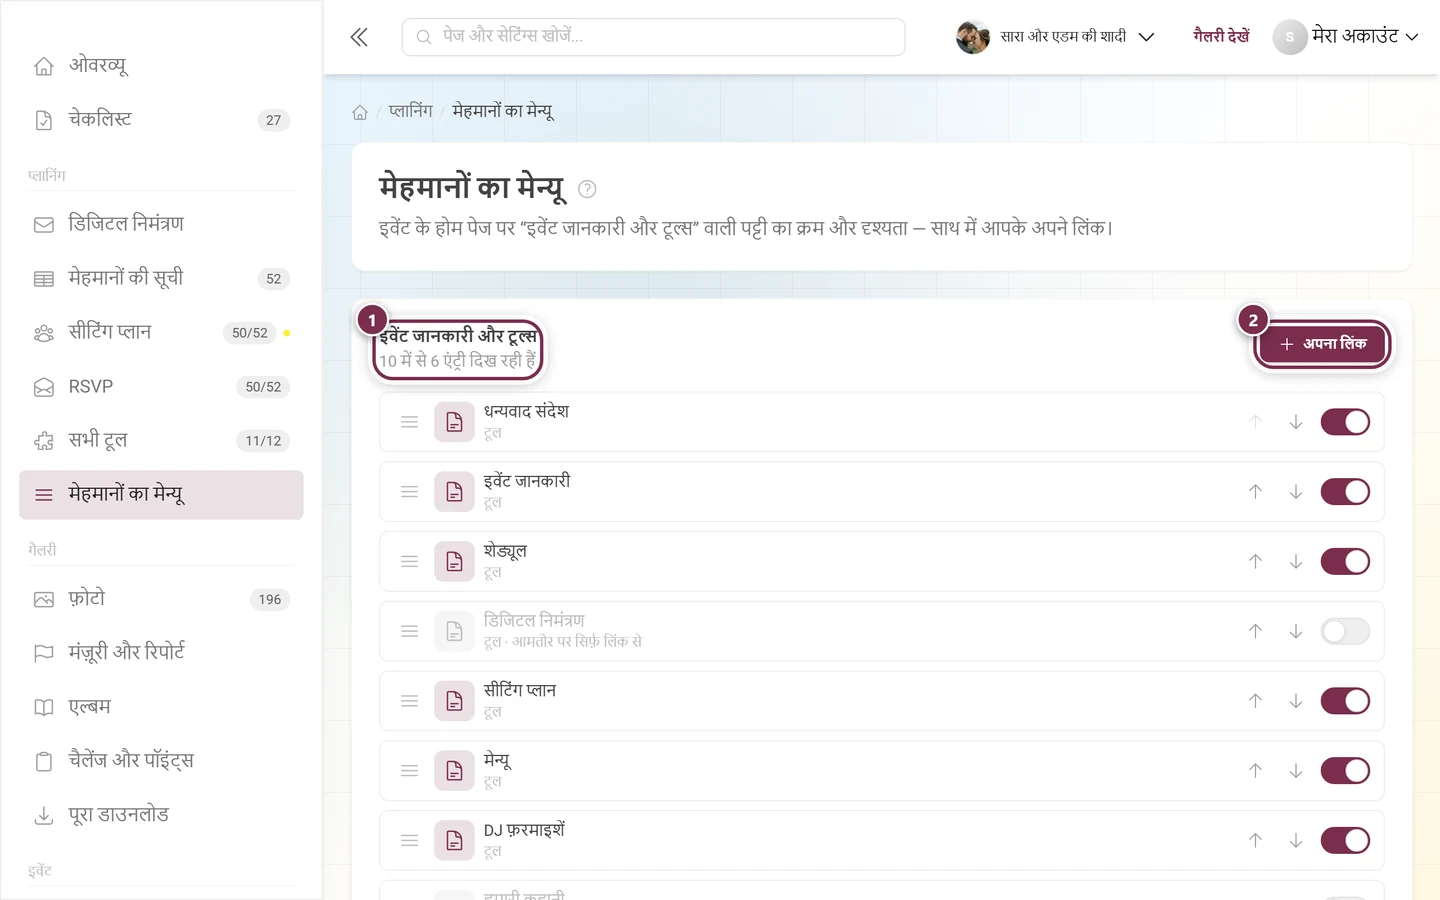Hide सीटिंग प्लान from guest menu
Screen dimensions: 1440x900
tap(1345, 701)
